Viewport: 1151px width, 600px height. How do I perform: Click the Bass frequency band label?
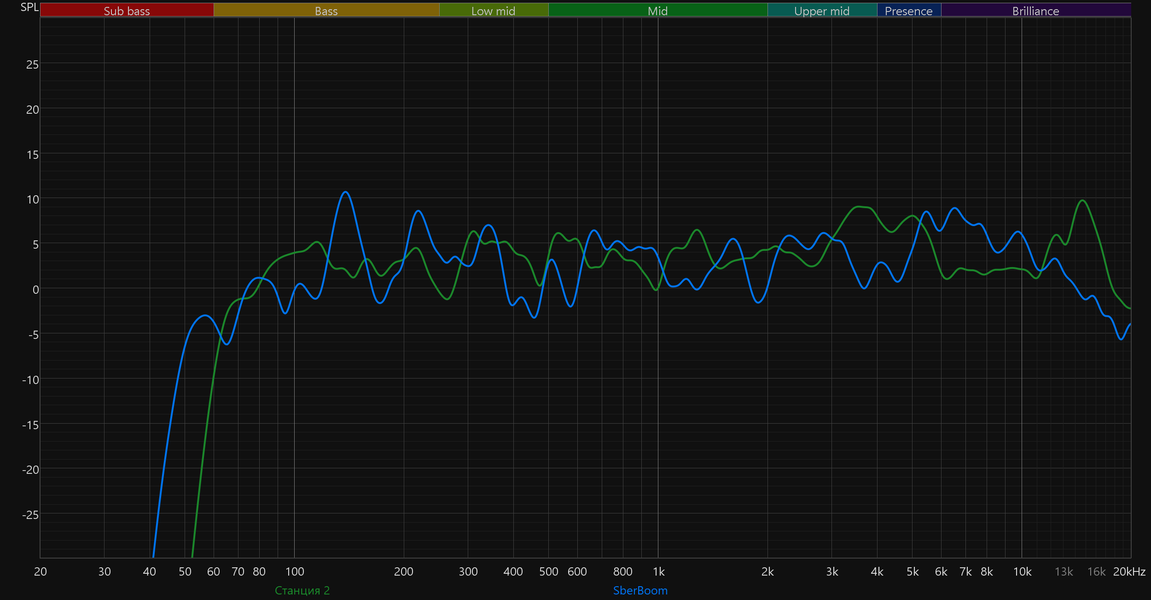[327, 10]
